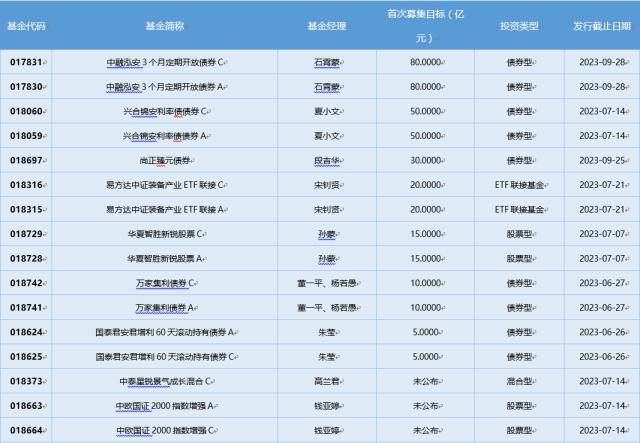Viewport: 640px width, 443px height.
Task: Click the 基金代码 column header
Action: click(26, 26)
